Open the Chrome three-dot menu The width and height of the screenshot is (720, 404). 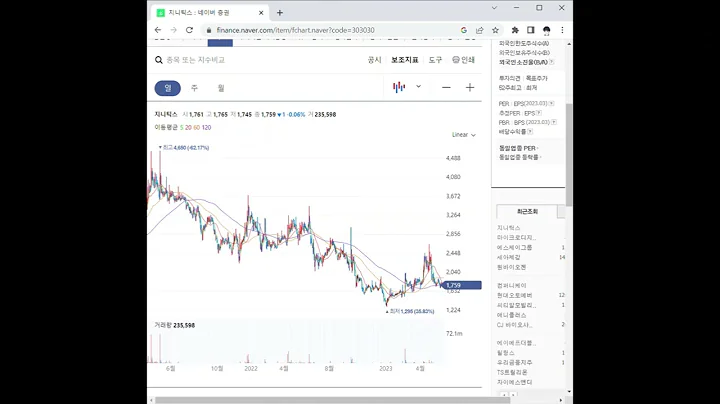click(x=562, y=30)
